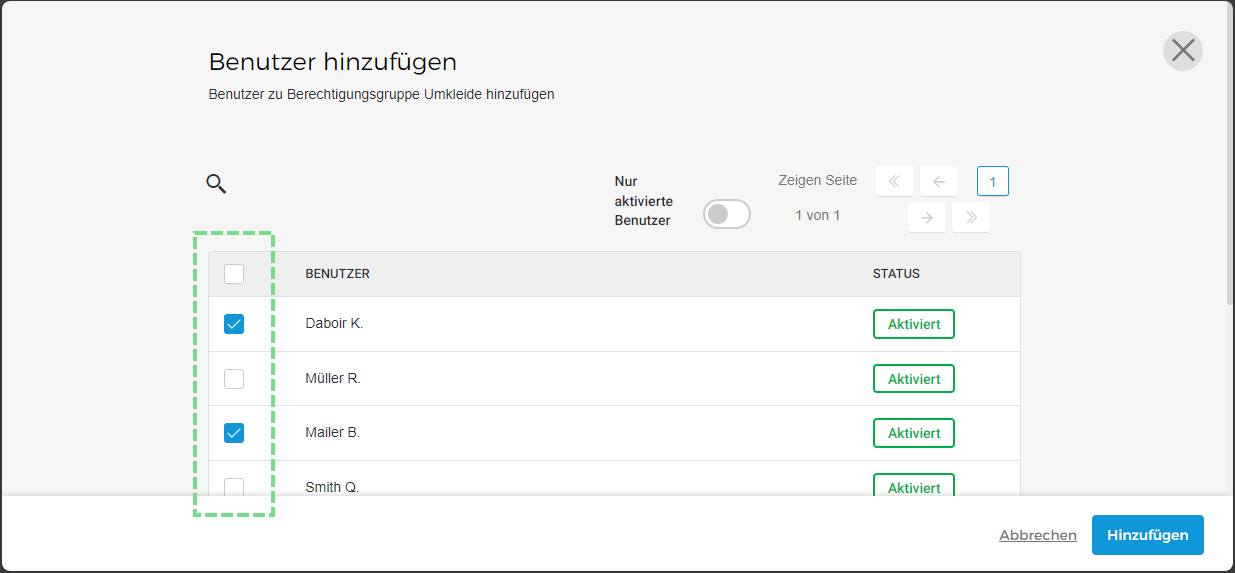Go to first page double-arrow icon

click(x=895, y=181)
